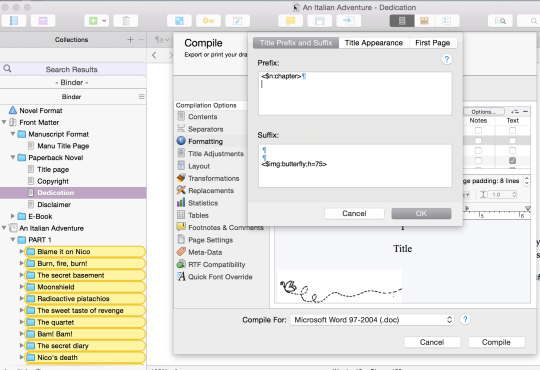Select Statistics compilation option
Screen dimensions: 540x370
(203, 203)
